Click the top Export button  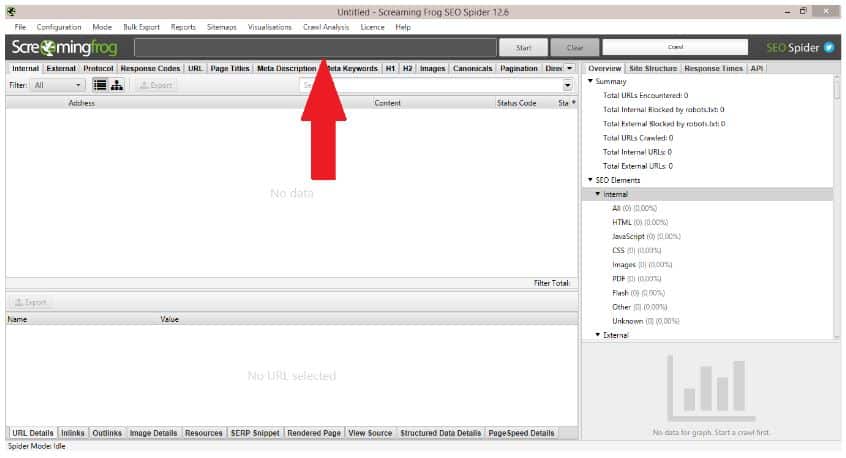(x=156, y=85)
